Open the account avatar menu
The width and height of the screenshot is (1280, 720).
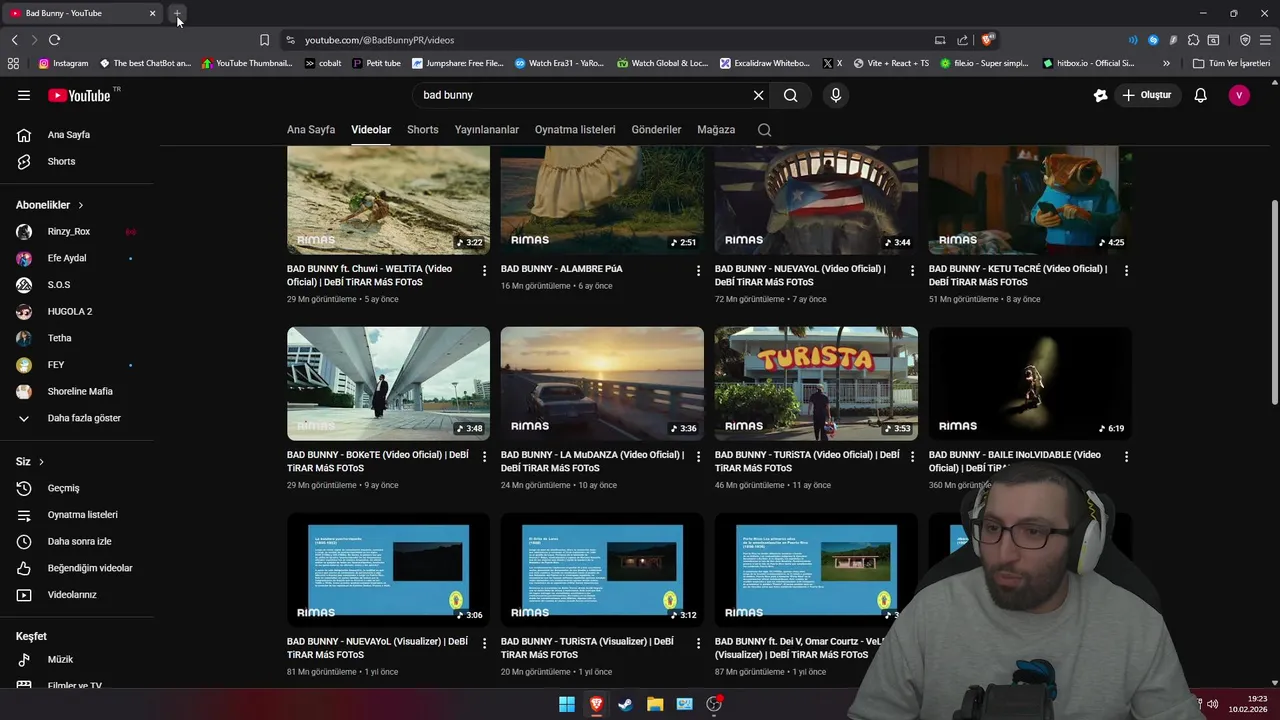[x=1239, y=95]
